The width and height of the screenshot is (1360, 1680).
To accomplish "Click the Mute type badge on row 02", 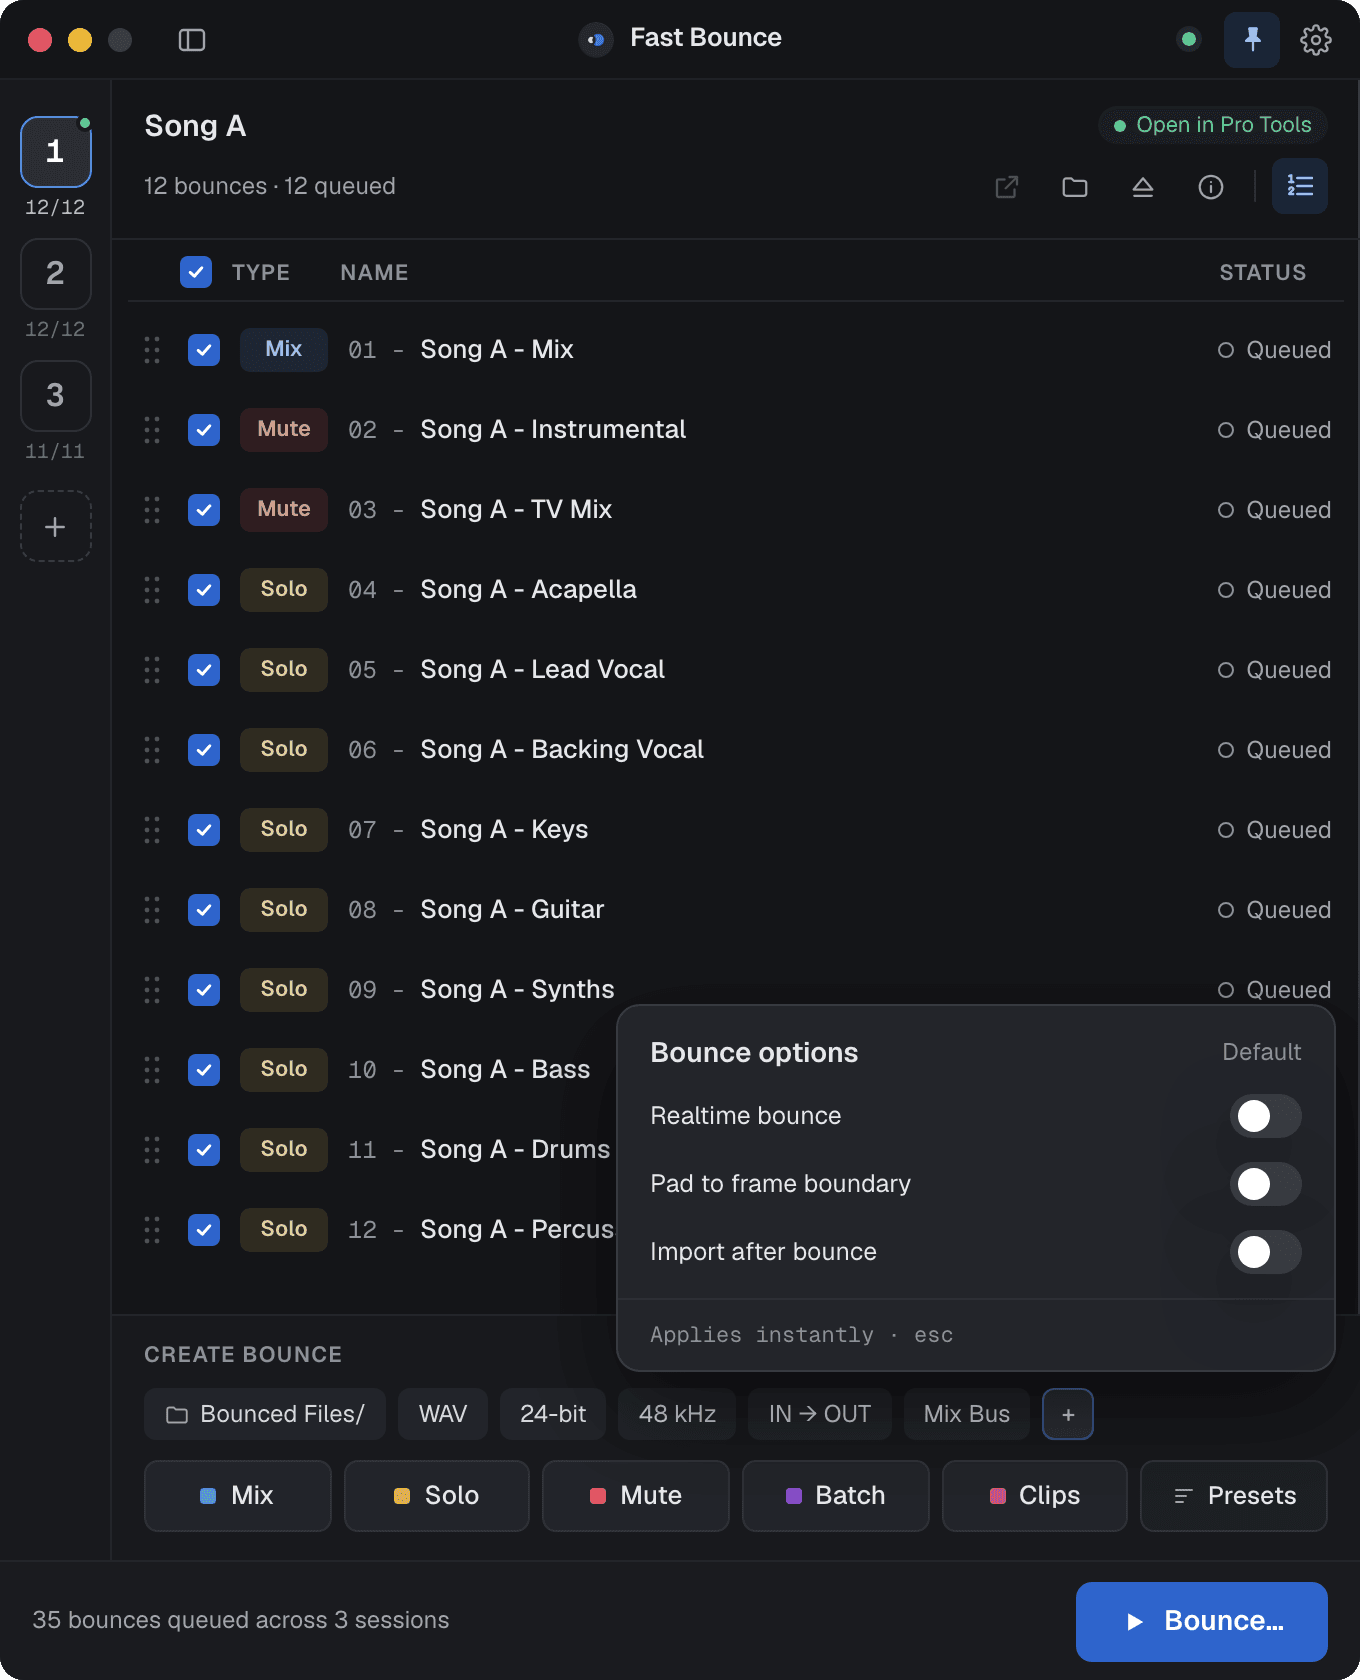I will coord(284,430).
